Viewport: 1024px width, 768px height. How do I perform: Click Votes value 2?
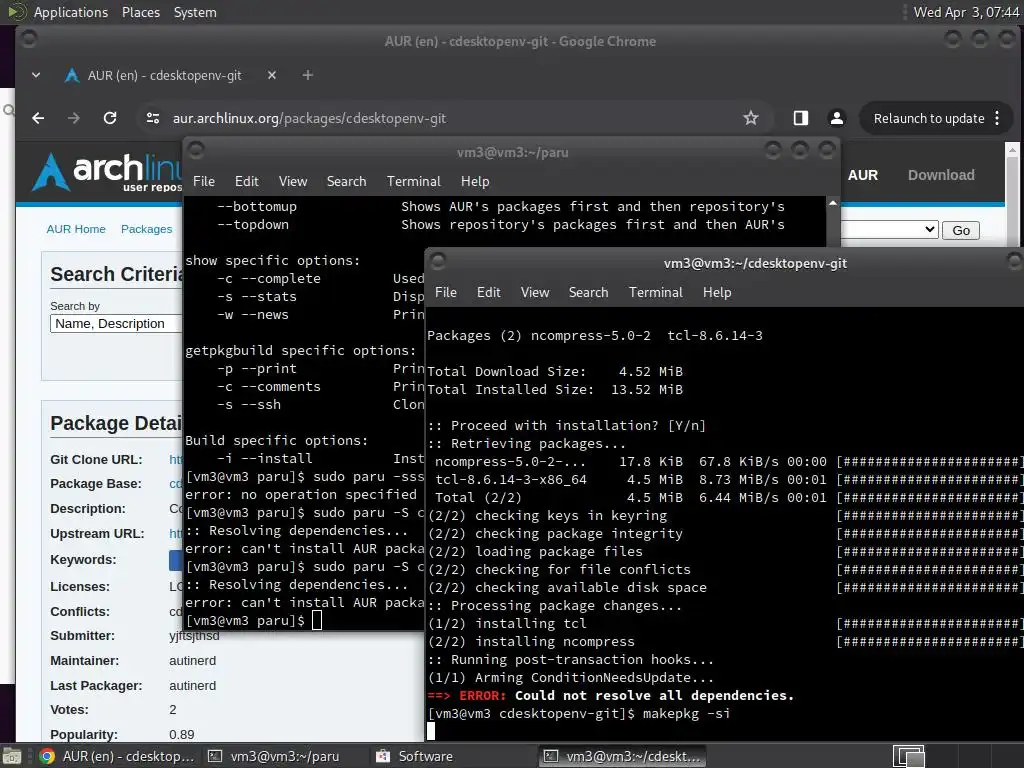[x=172, y=710]
